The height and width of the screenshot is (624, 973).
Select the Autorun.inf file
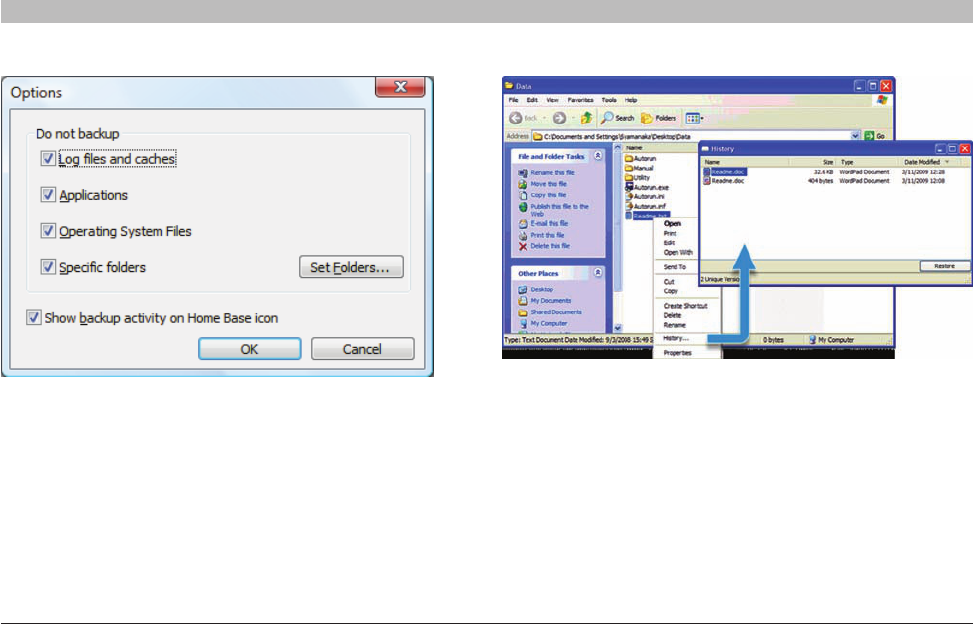[645, 206]
